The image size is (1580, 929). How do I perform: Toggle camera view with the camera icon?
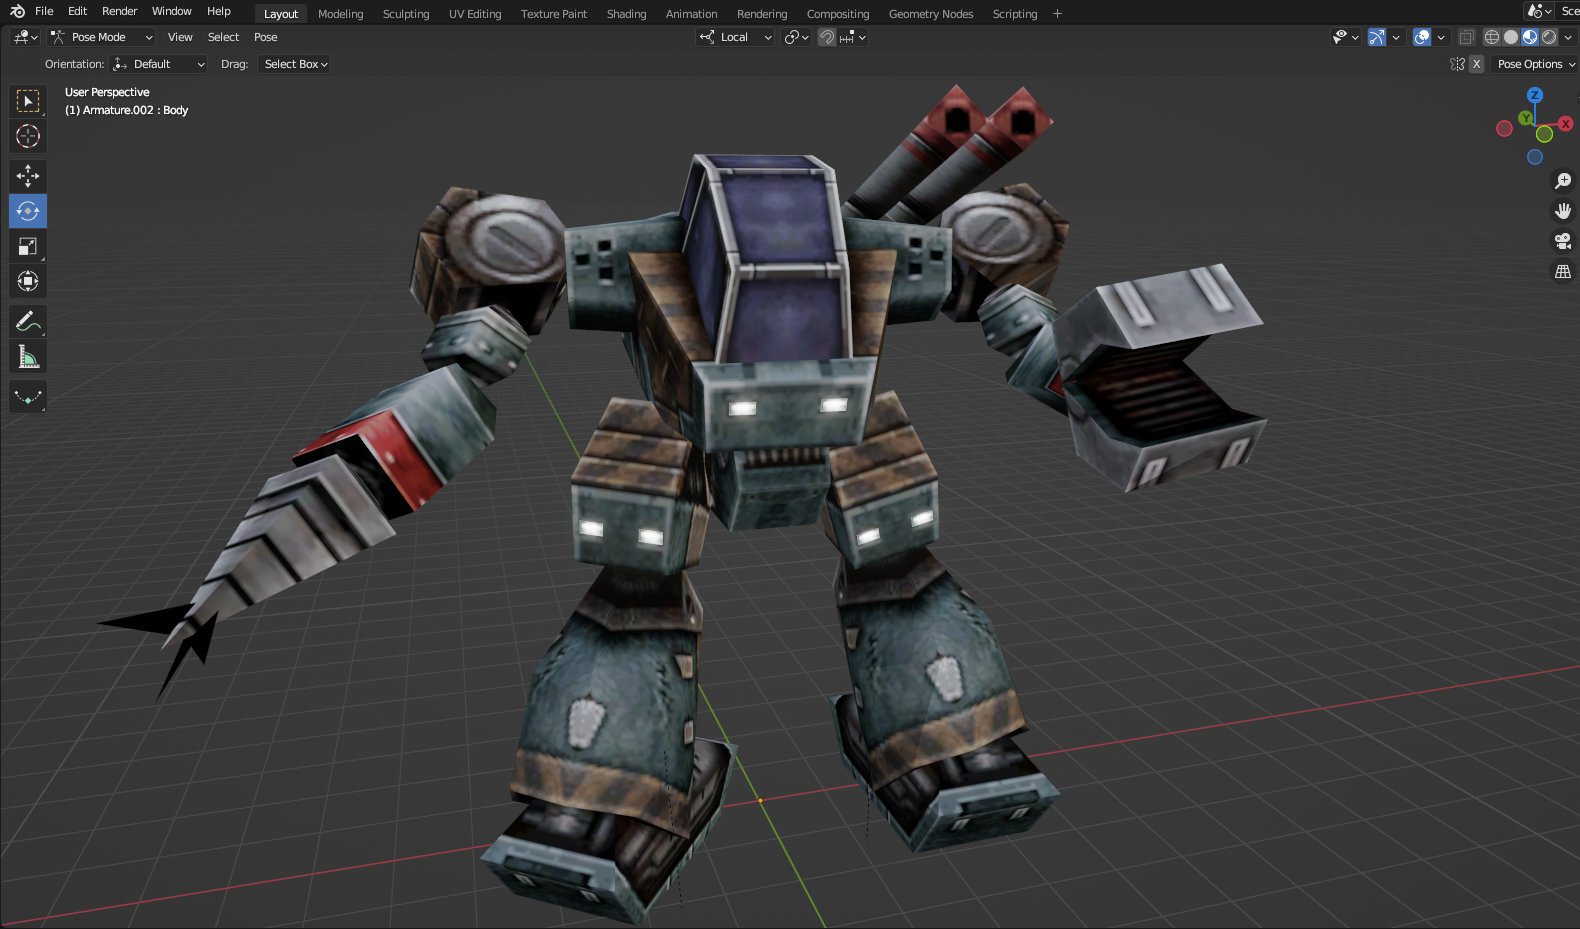point(1562,241)
